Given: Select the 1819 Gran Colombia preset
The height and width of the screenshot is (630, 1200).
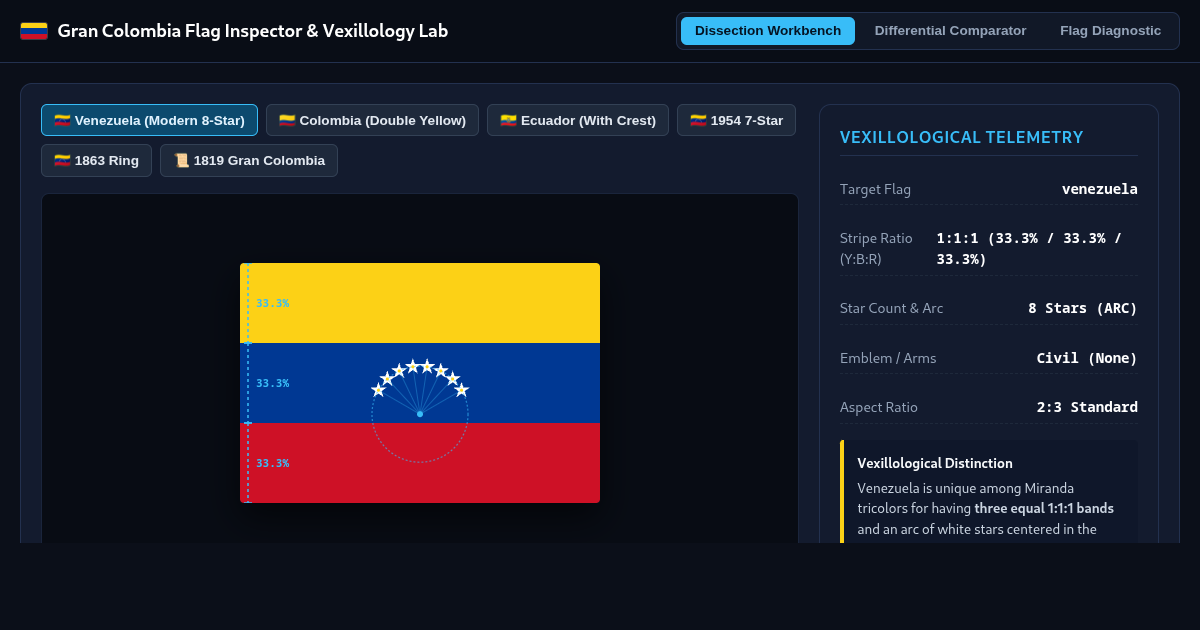Looking at the screenshot, I should 249,160.
